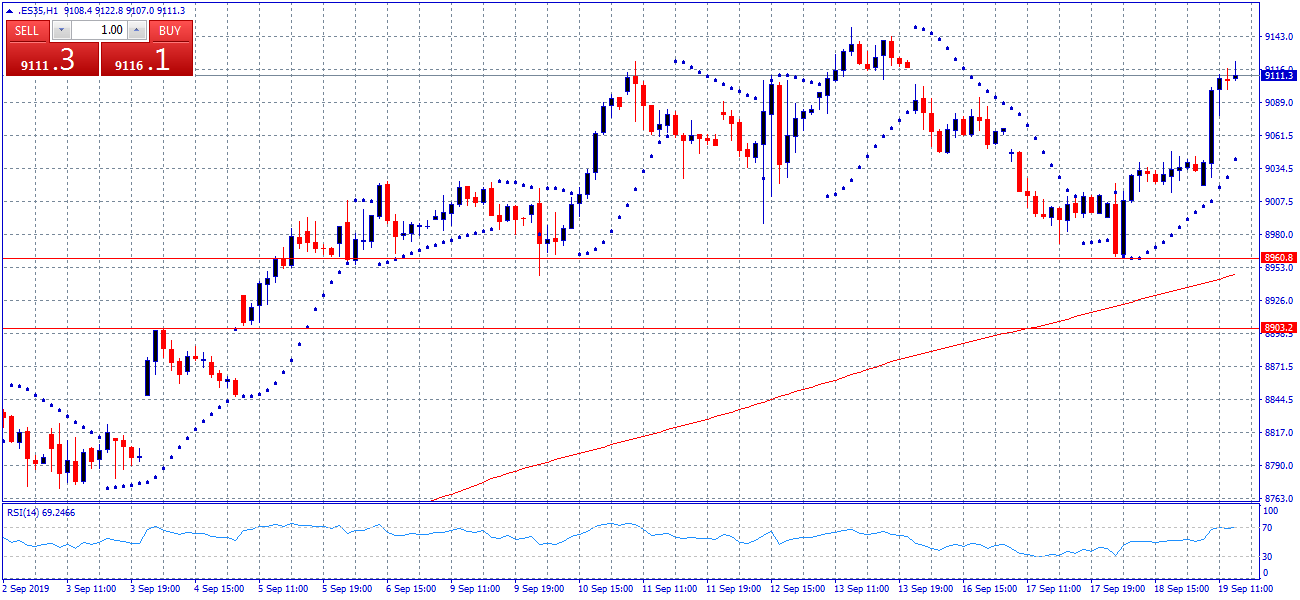Collapse the one-click trading panel triangle

(10, 11)
